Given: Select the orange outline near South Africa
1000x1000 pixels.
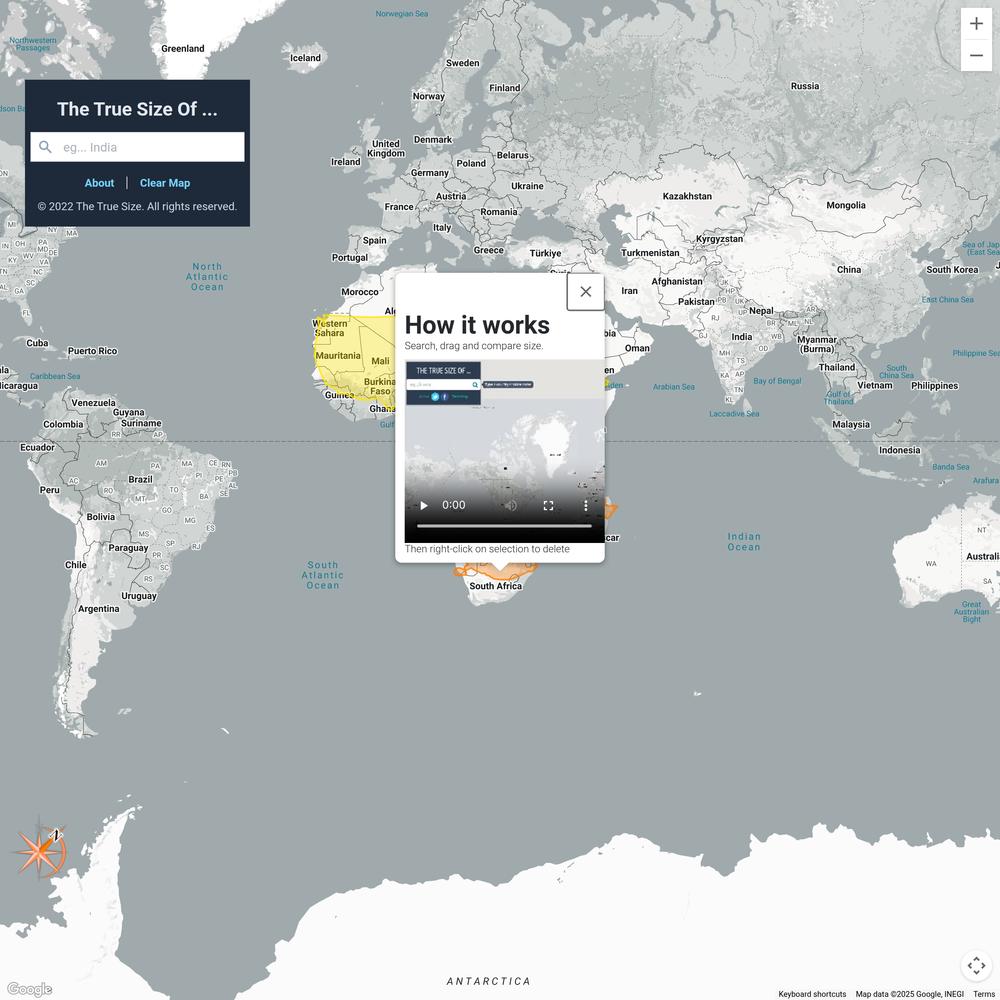Looking at the screenshot, I should point(495,571).
